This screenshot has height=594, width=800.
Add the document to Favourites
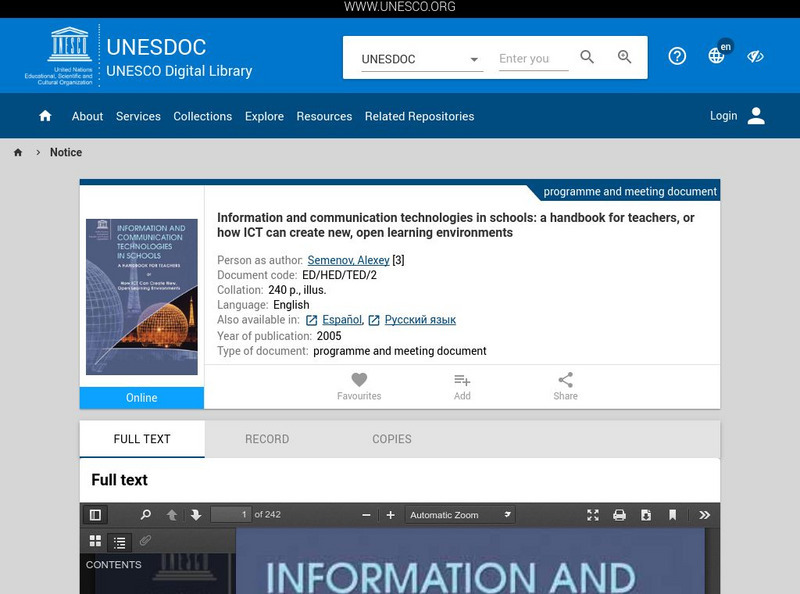(x=359, y=386)
